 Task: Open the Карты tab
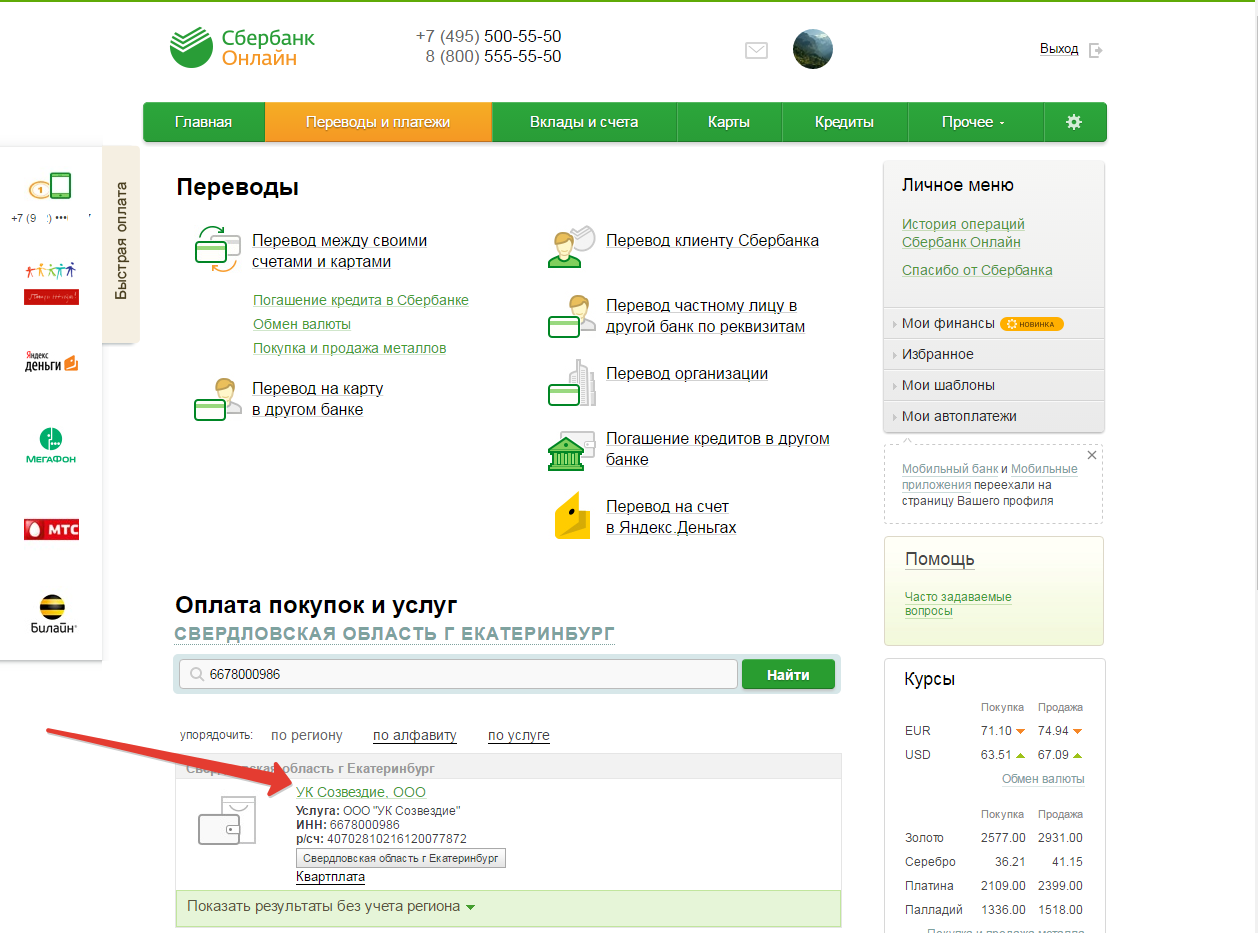click(x=729, y=122)
